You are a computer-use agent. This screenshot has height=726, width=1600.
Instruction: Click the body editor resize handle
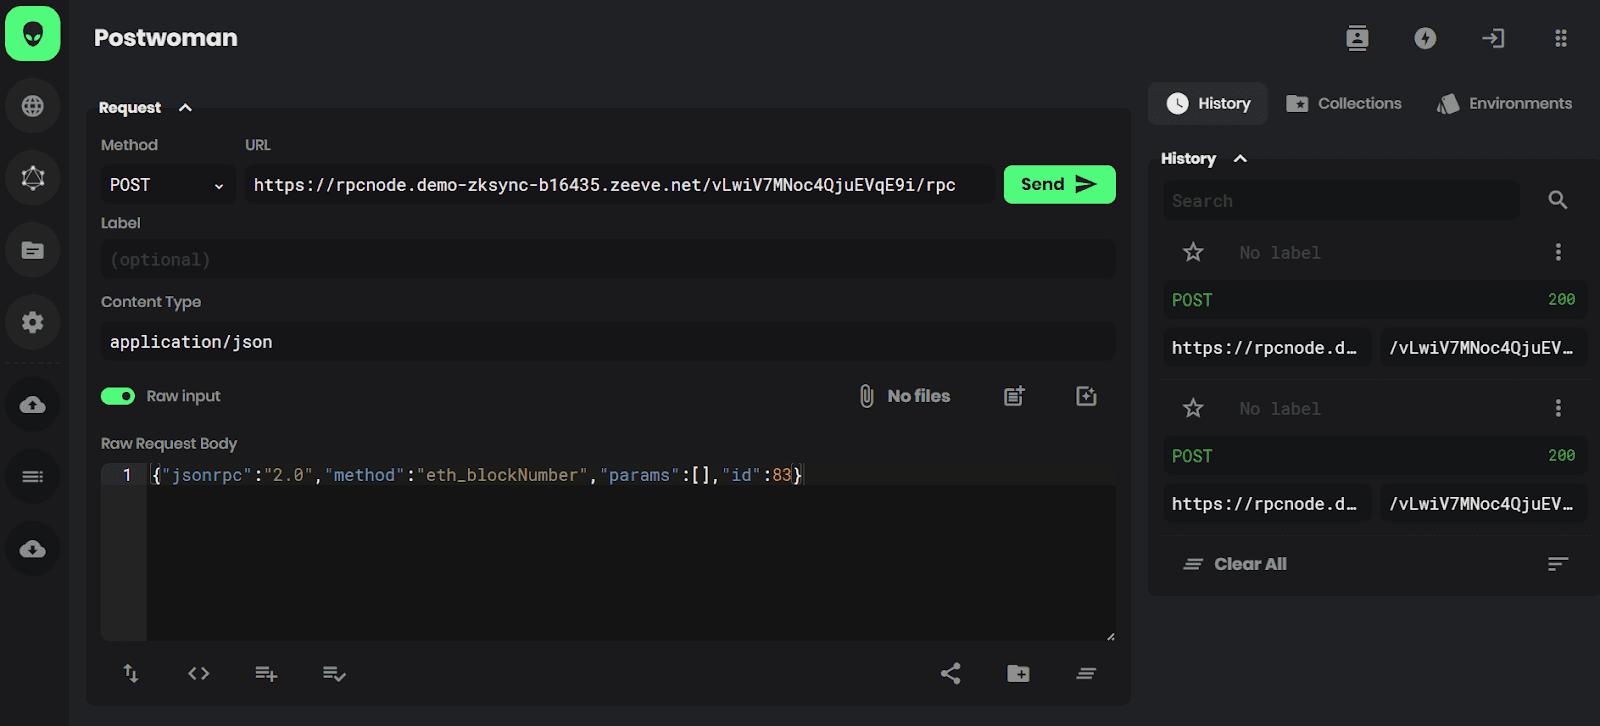click(x=1110, y=636)
